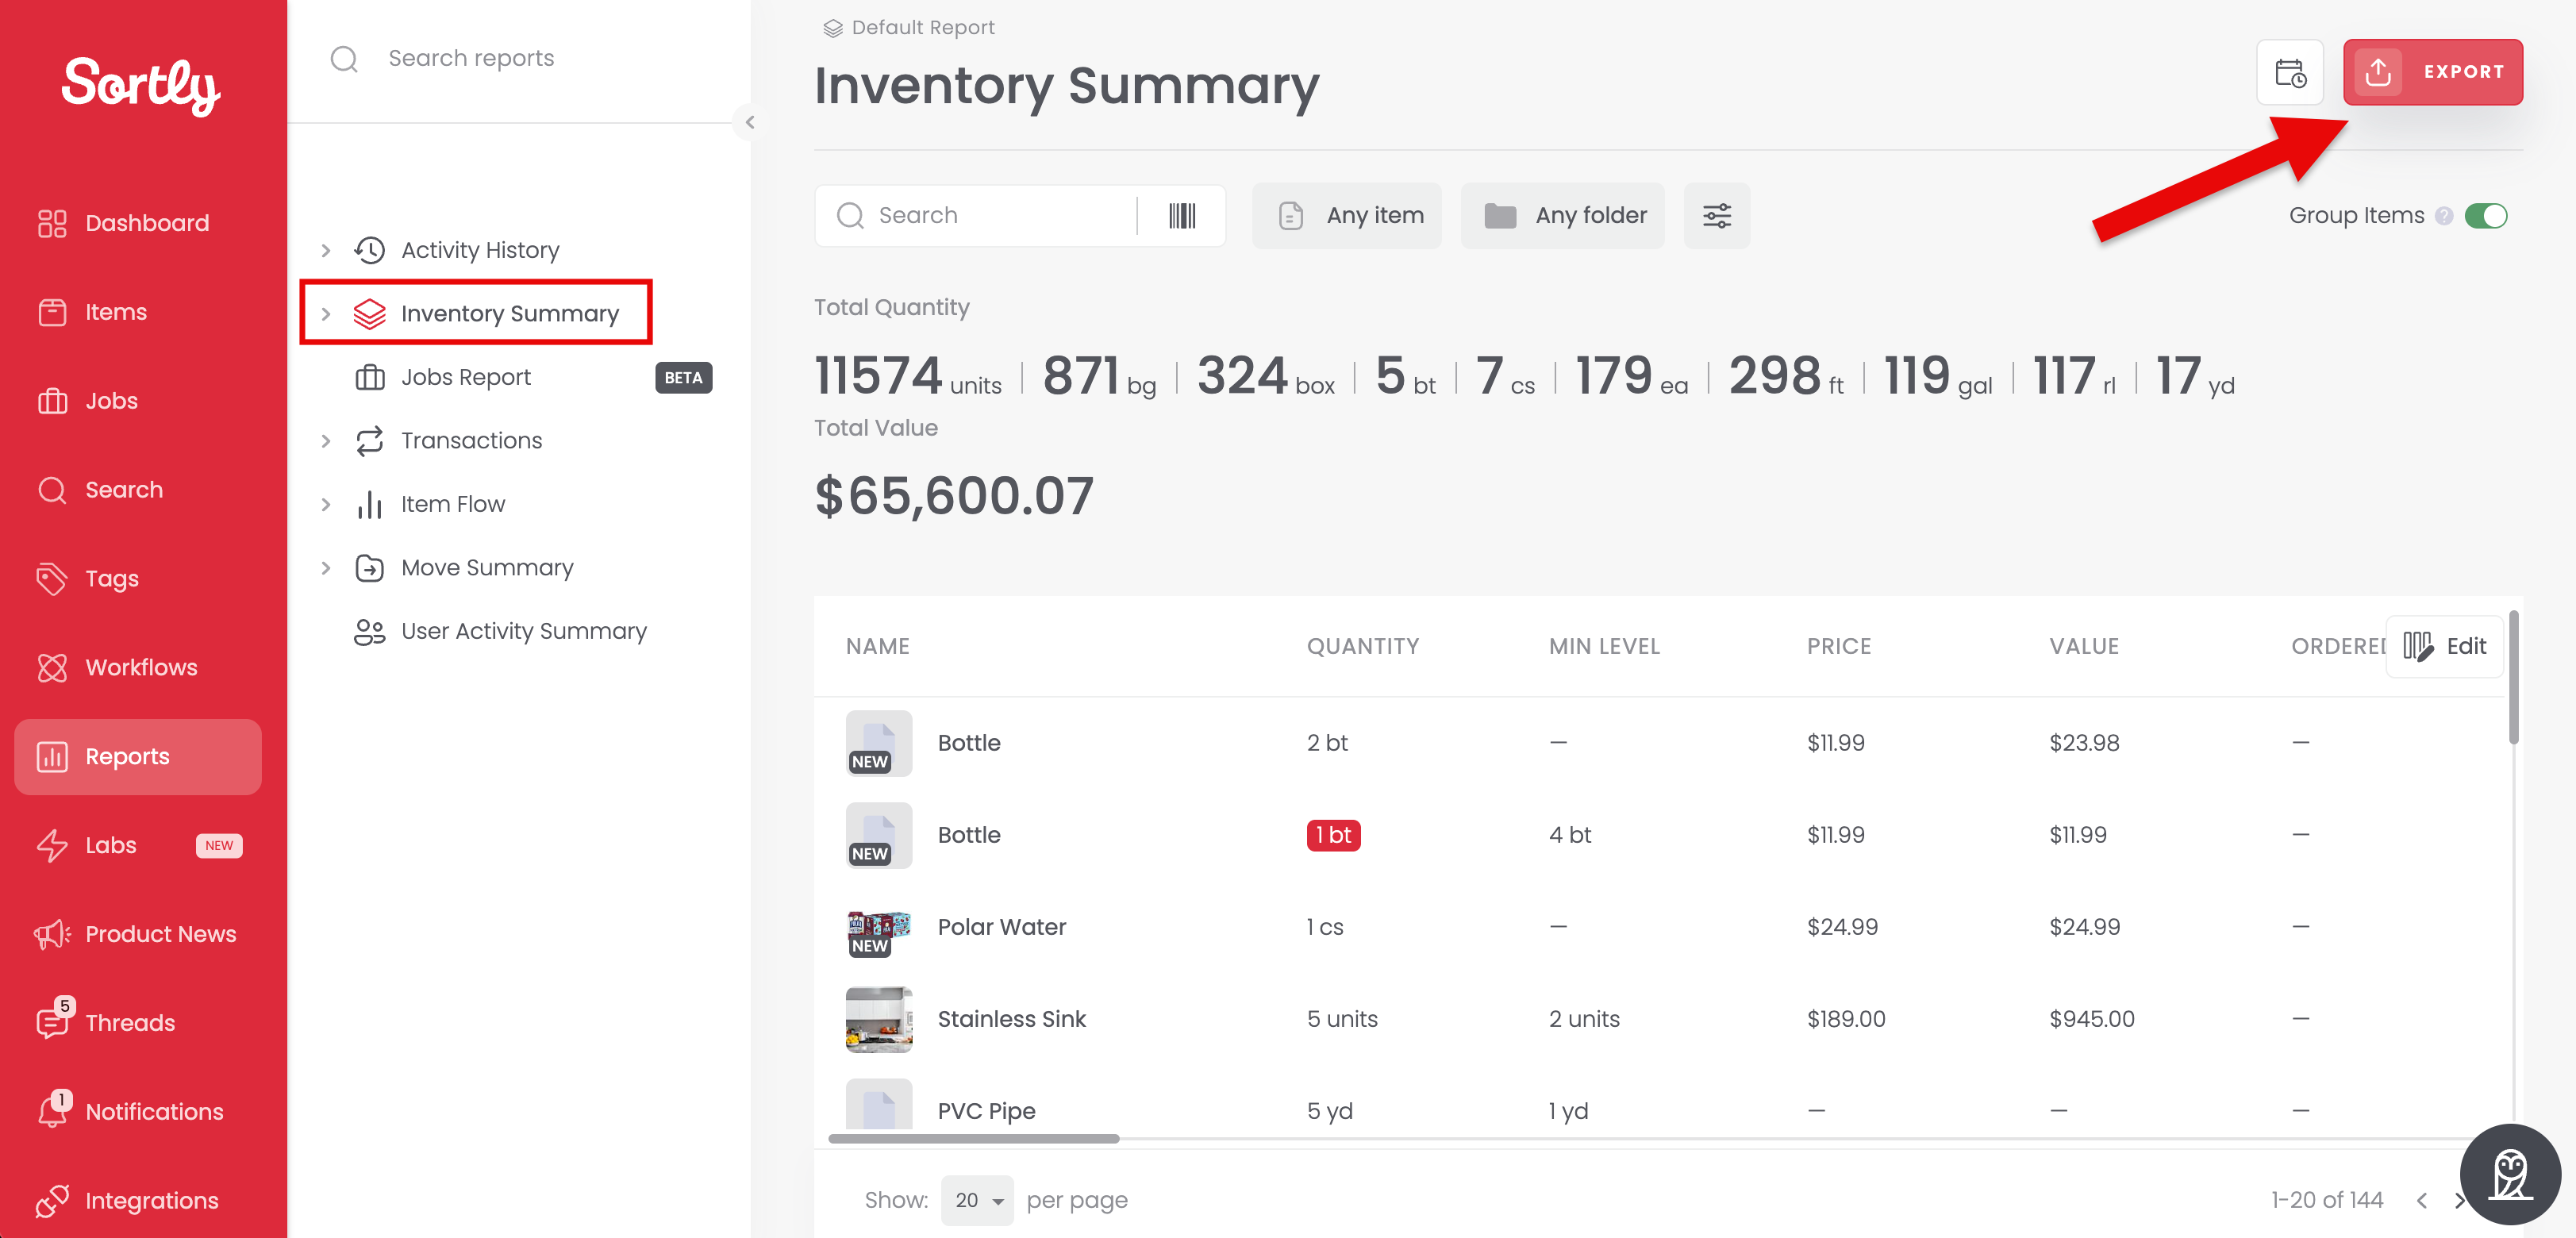Expand the Inventory Summary chevron

(x=325, y=314)
